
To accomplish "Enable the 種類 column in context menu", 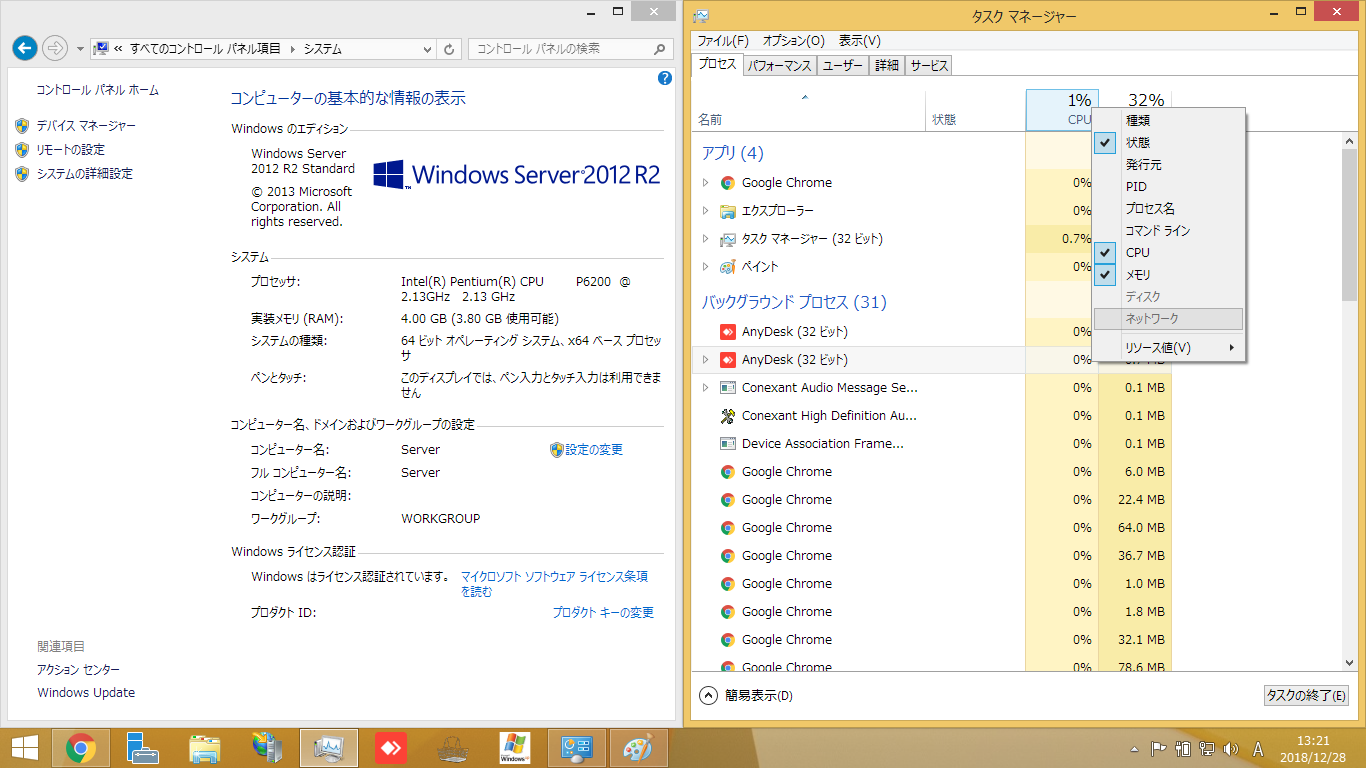I will pyautogui.click(x=1169, y=121).
